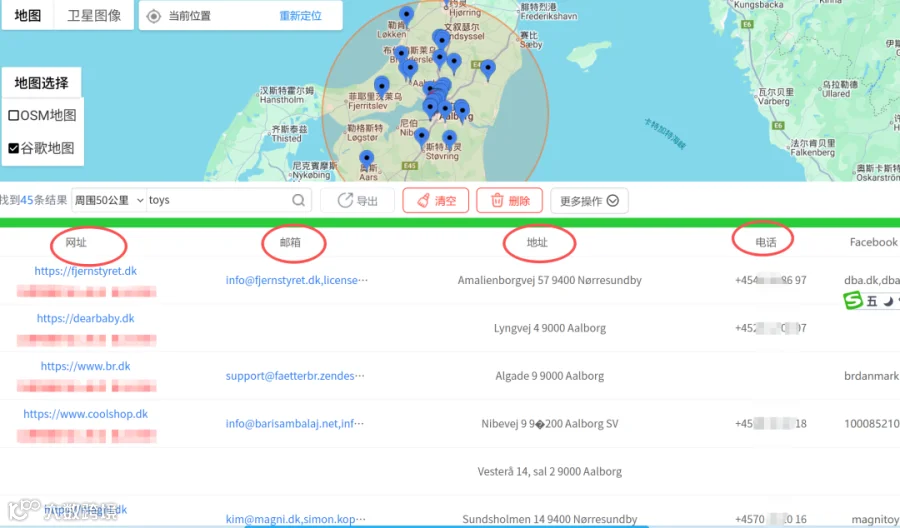Viewport: 900px width, 528px height.
Task: Click the 电话 column header
Action: 765,242
